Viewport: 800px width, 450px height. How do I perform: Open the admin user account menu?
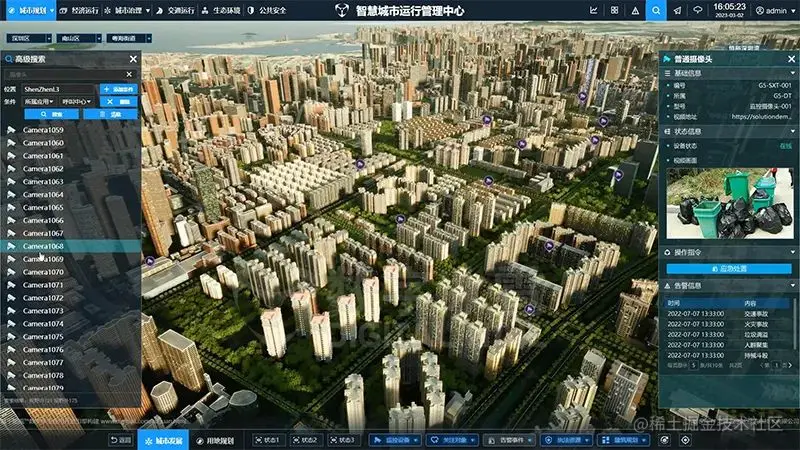(x=775, y=10)
